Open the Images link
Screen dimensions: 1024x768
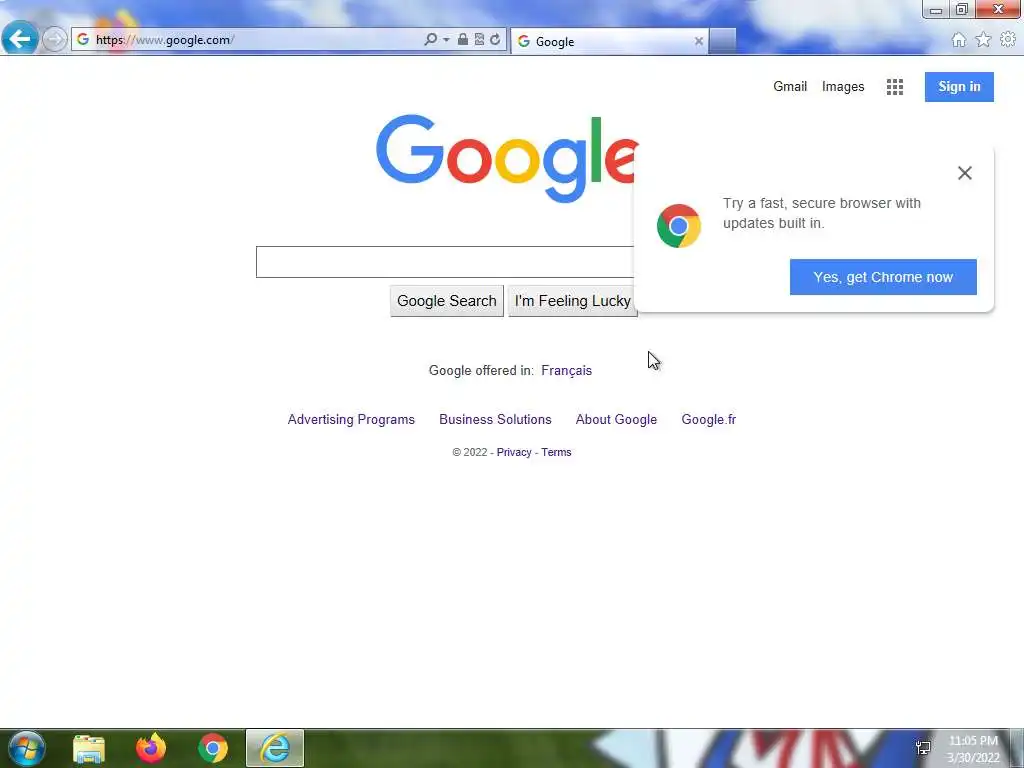842,87
